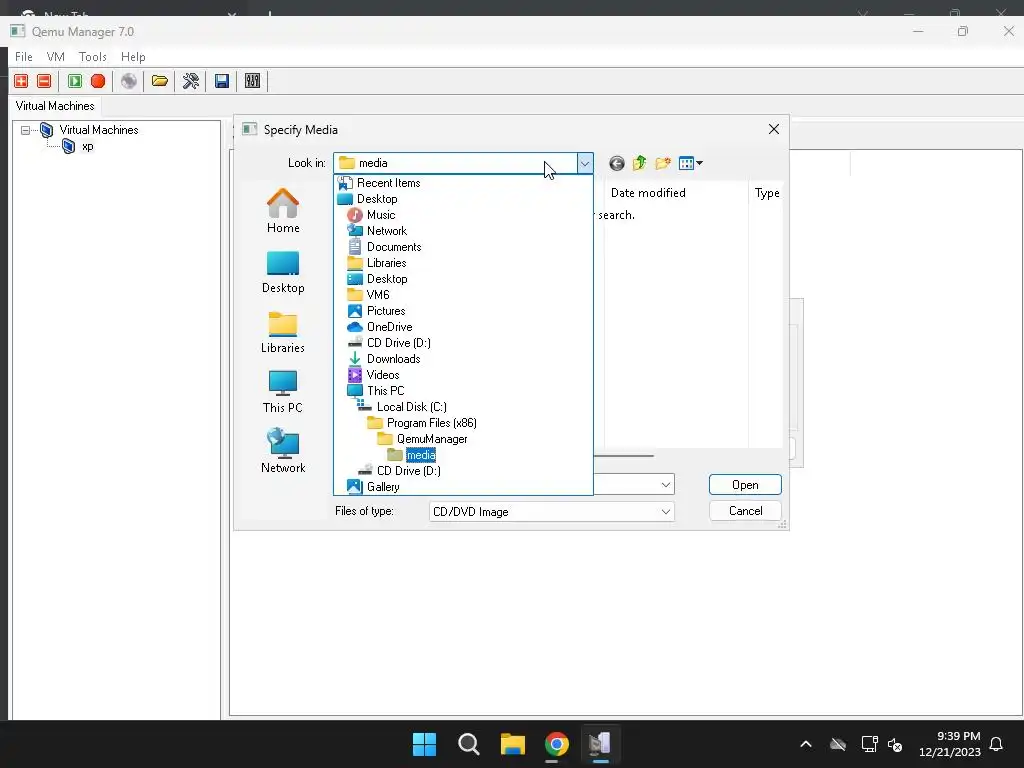Switch to the Virtual Machines tab

coord(55,106)
